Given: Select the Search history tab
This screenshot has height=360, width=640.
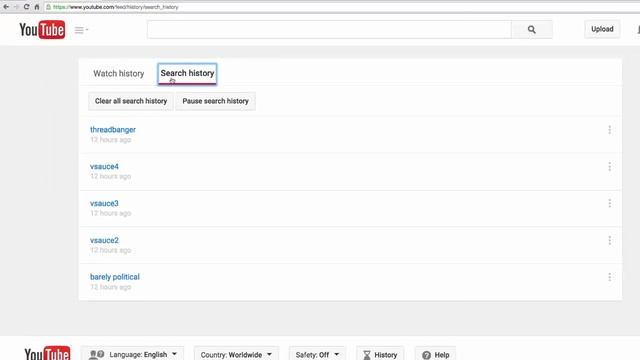Looking at the screenshot, I should pos(187,73).
